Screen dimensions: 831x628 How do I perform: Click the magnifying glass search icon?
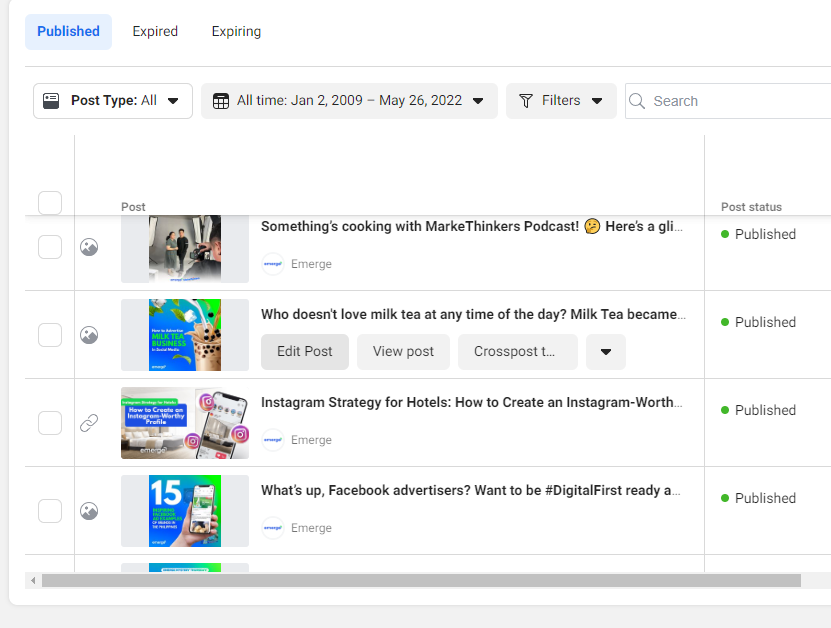pos(638,101)
